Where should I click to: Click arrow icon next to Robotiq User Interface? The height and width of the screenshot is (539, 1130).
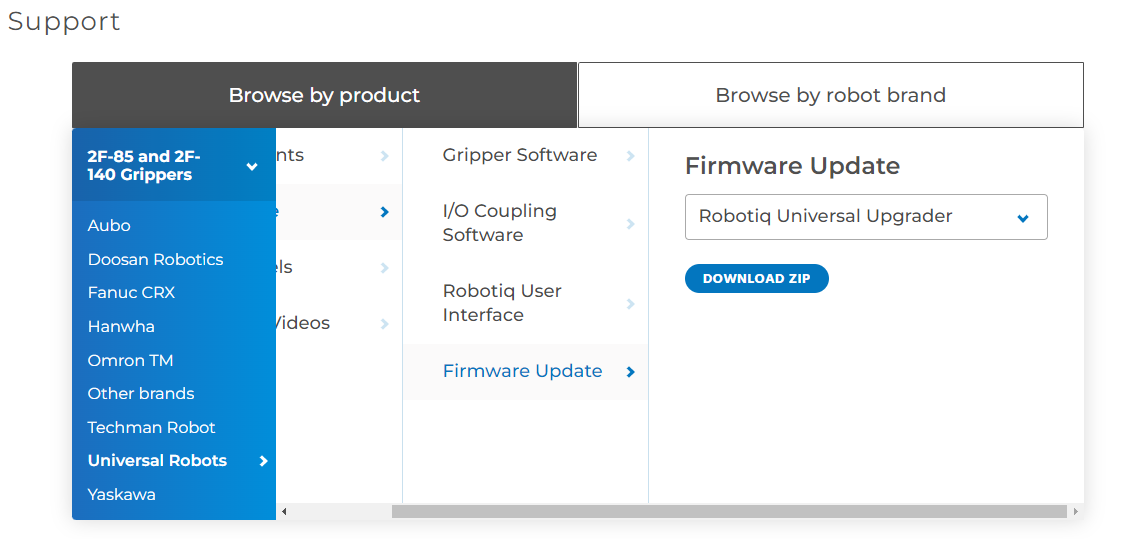tap(631, 304)
